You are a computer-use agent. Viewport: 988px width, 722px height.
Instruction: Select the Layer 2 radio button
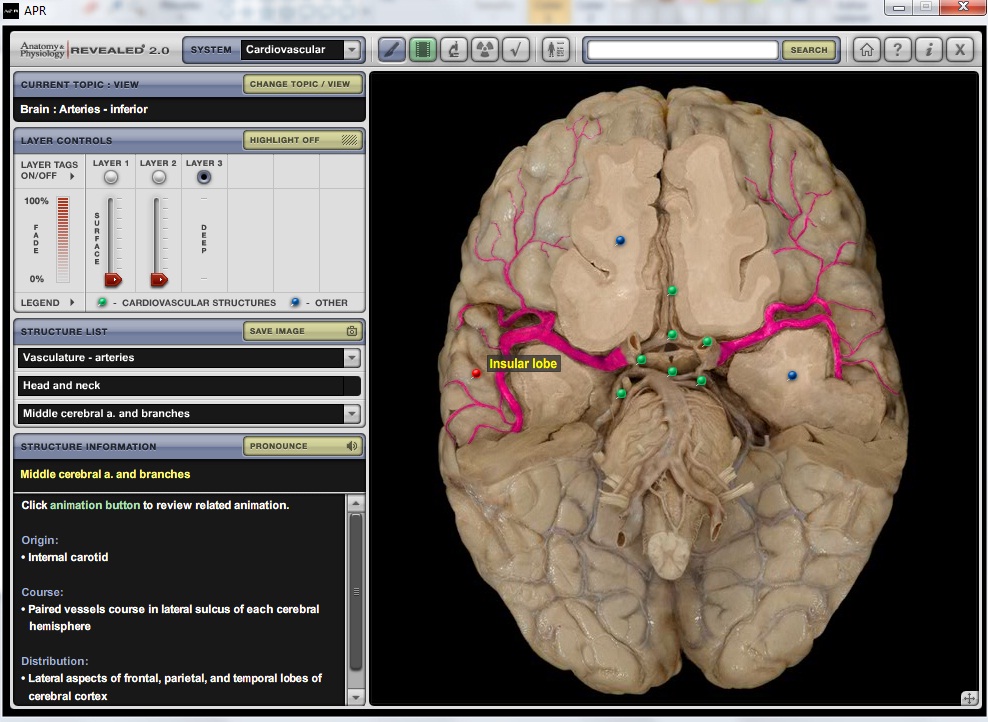coord(159,177)
